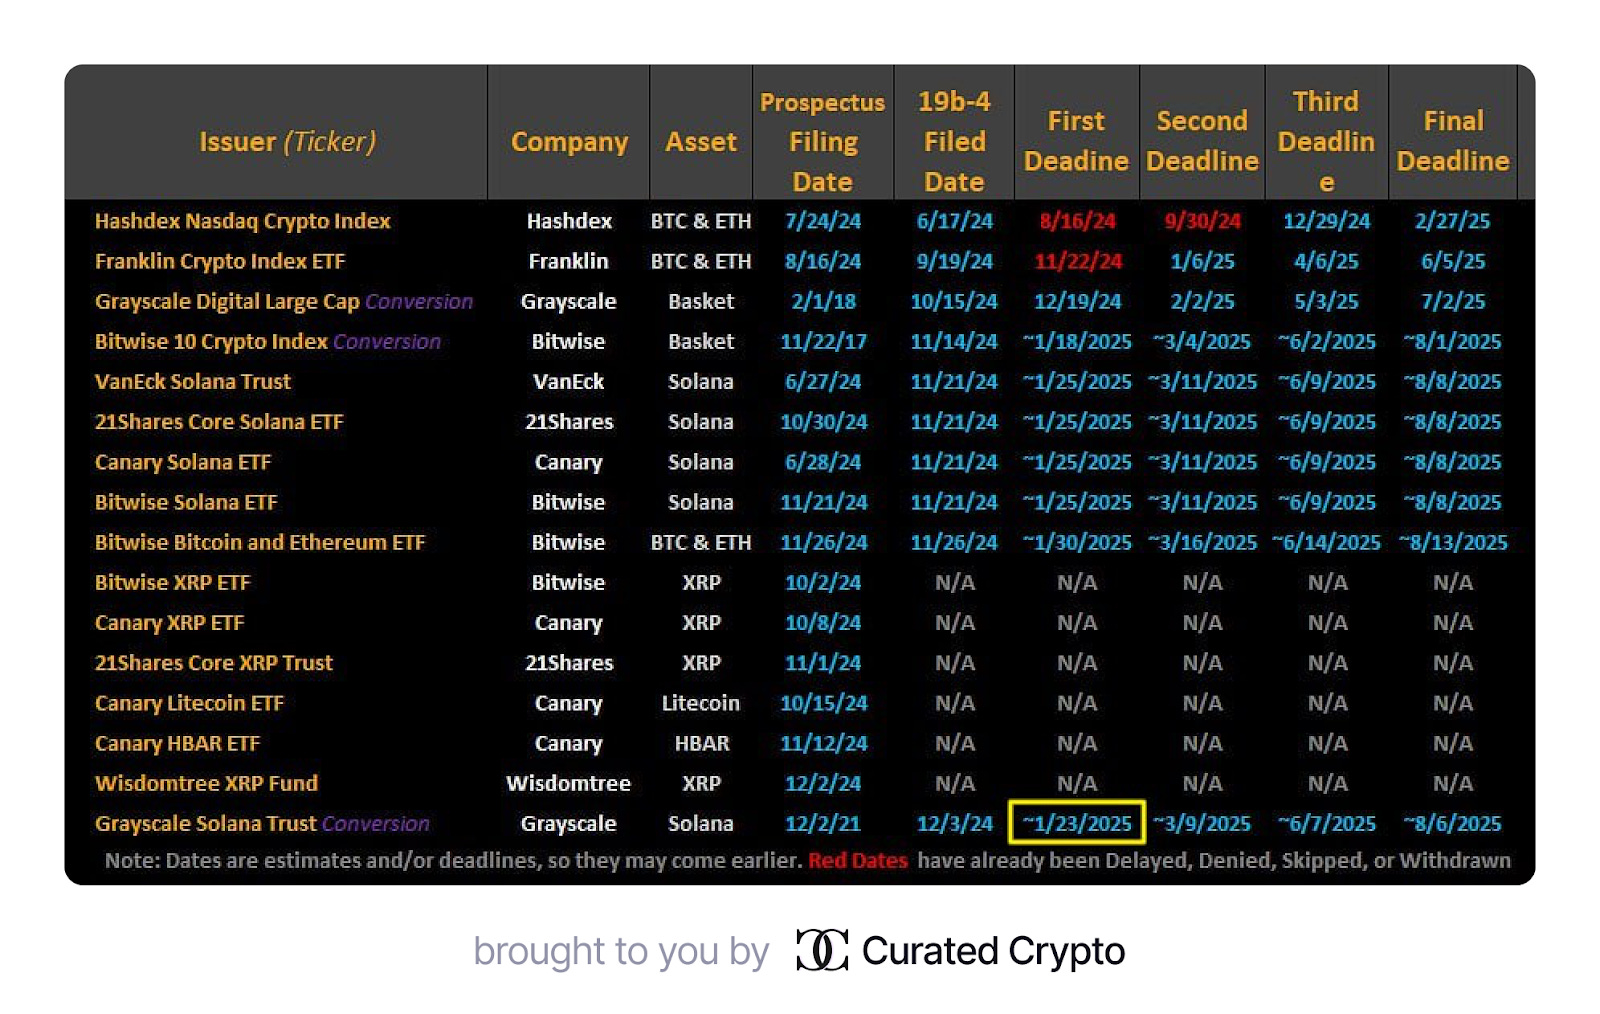The height and width of the screenshot is (1014, 1600).
Task: Click Canary XRP prospectus date '10/8/24'
Action: (x=823, y=622)
